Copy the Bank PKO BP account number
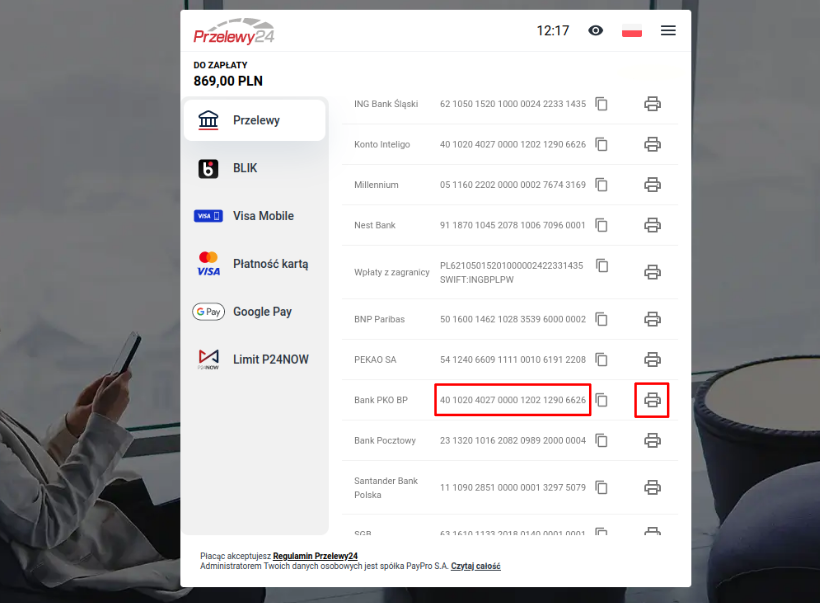 coord(601,400)
